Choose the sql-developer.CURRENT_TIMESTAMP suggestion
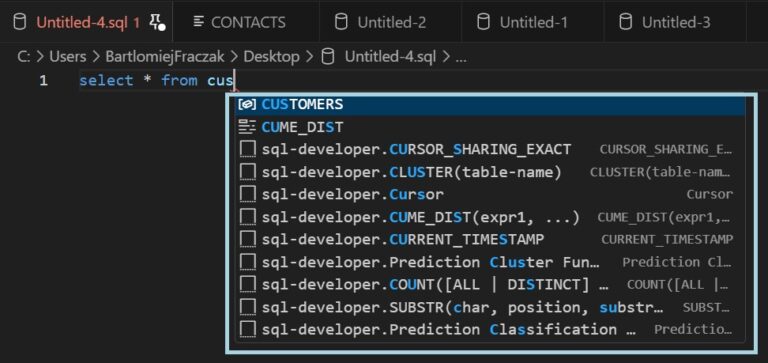Screen dimensions: 768x363 tap(490, 240)
